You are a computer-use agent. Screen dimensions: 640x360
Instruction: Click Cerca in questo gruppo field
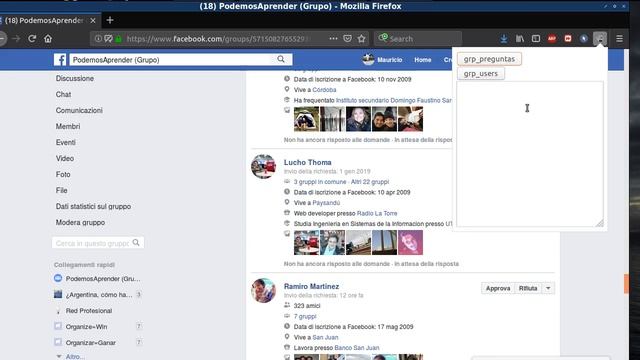click(92, 243)
